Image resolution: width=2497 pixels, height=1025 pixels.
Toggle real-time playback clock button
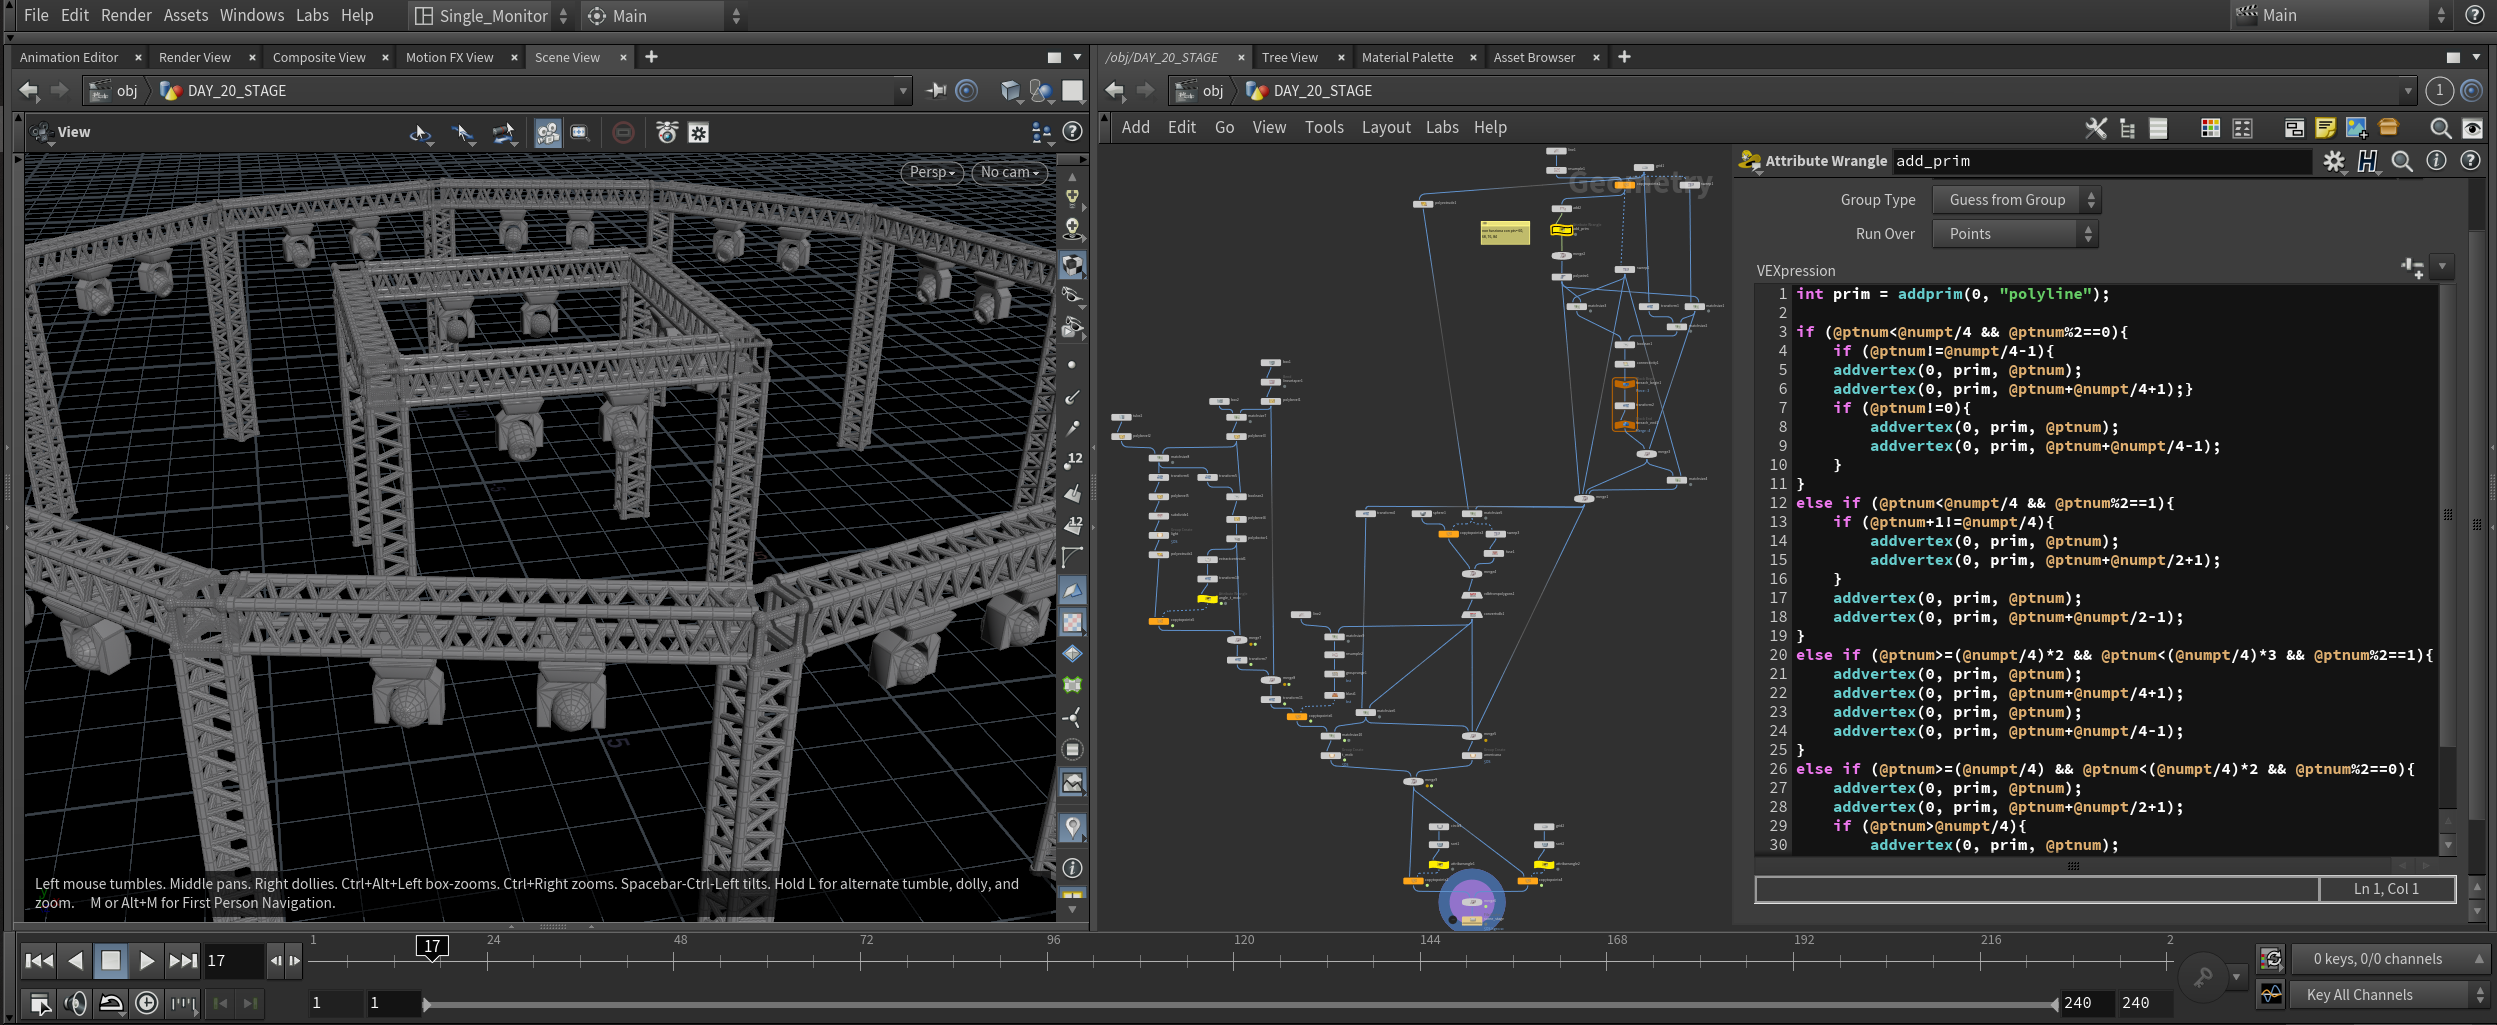click(147, 1003)
